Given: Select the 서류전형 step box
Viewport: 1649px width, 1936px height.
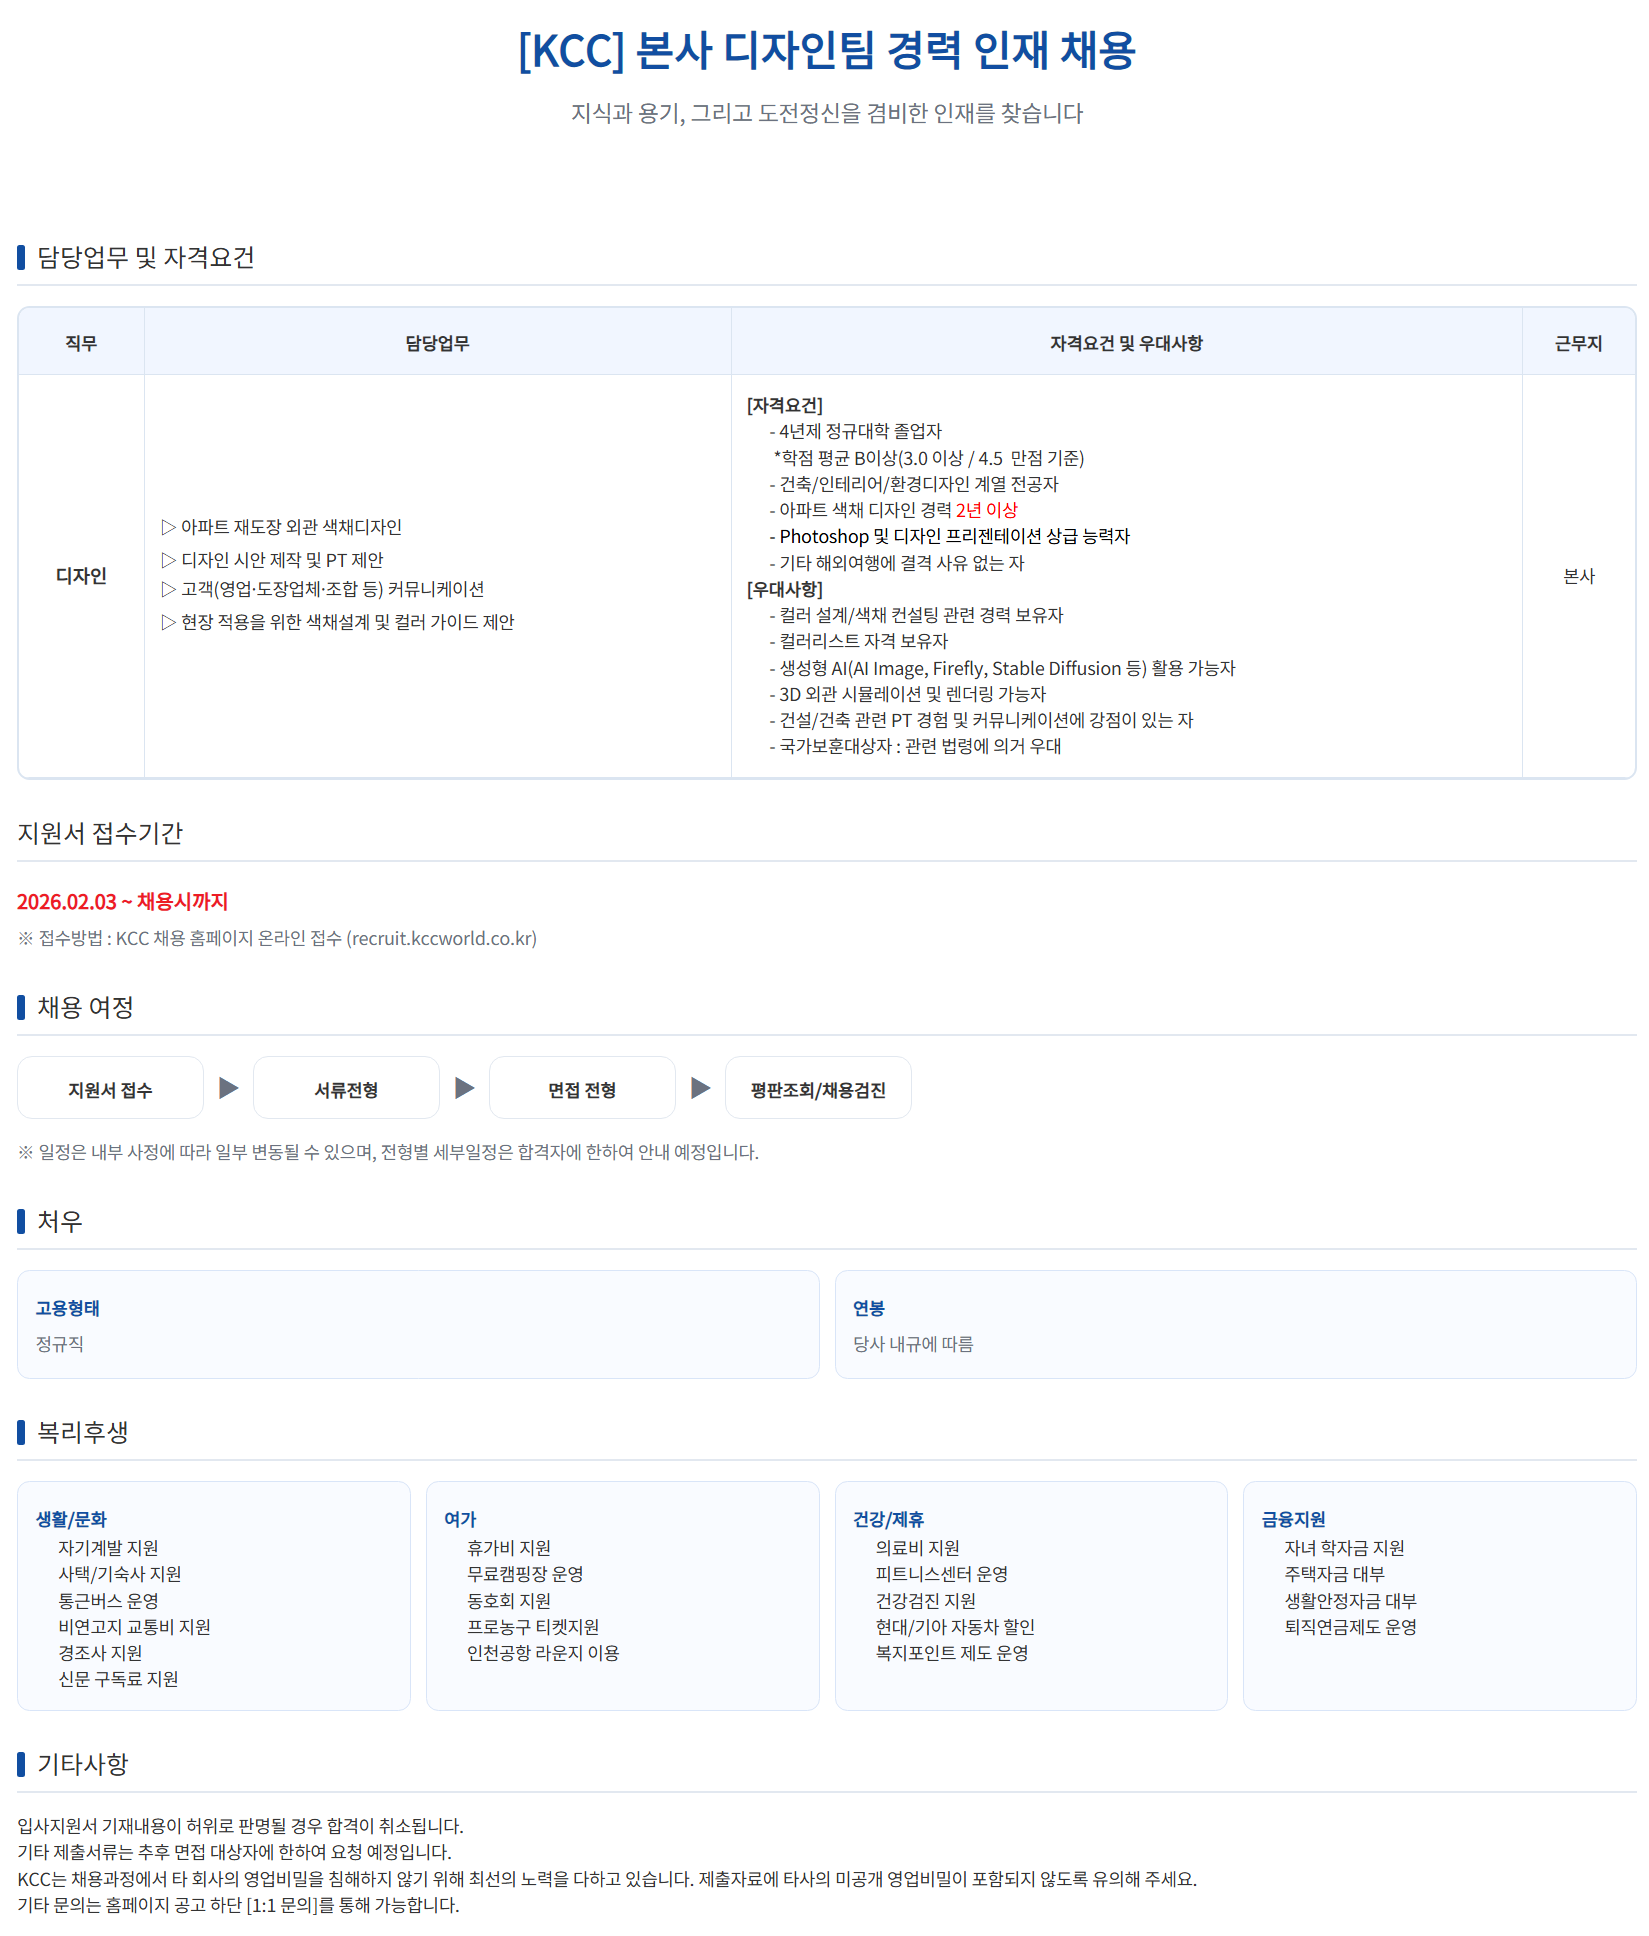Looking at the screenshot, I should pyautogui.click(x=346, y=1088).
